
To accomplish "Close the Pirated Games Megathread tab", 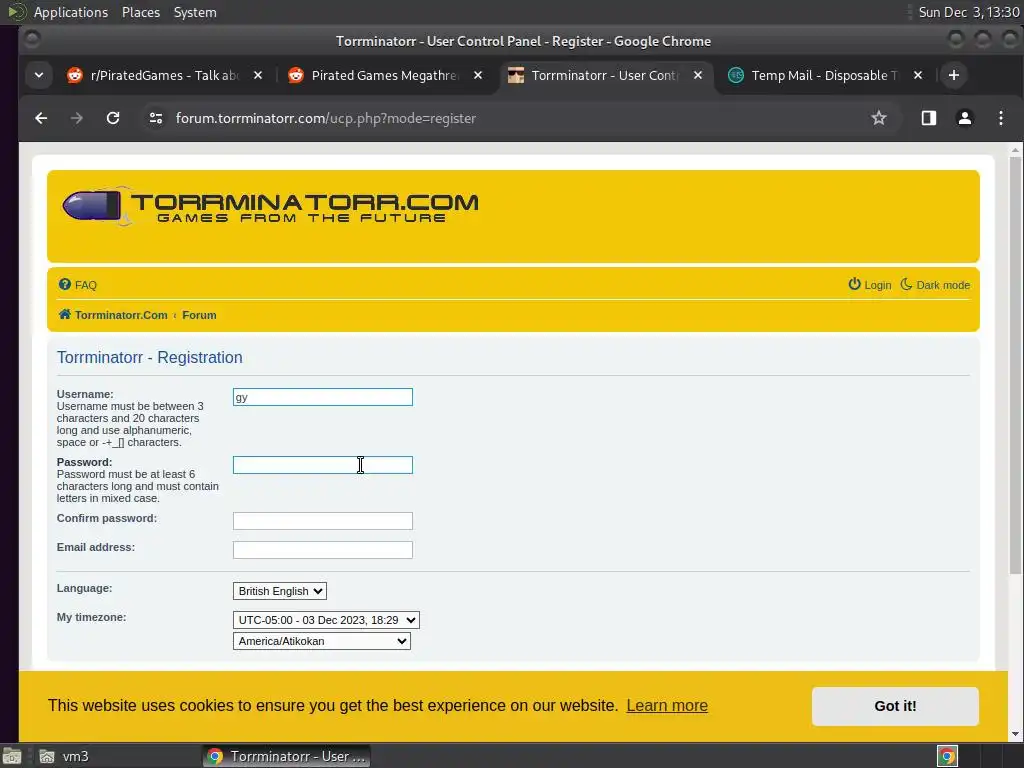I will coord(478,75).
